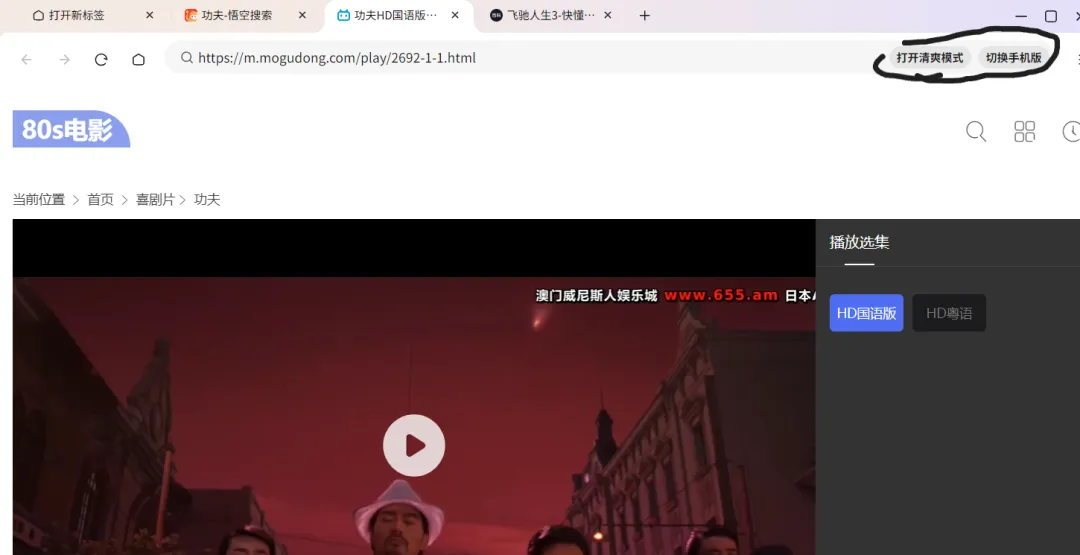The width and height of the screenshot is (1080, 555).
Task: Switch to the 飞驰人生3 tab
Action: coord(551,15)
